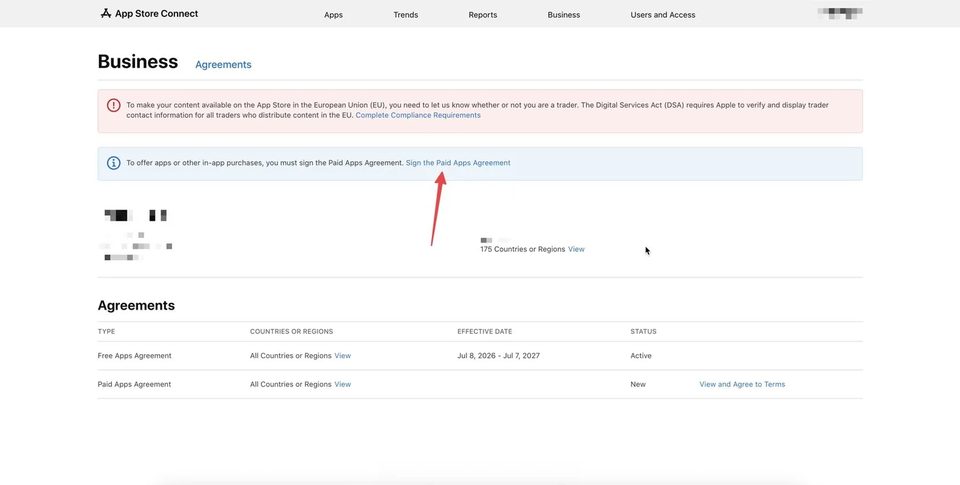Click the red warning icon in DSA banner
Screen dimensions: 960x485
tap(113, 105)
